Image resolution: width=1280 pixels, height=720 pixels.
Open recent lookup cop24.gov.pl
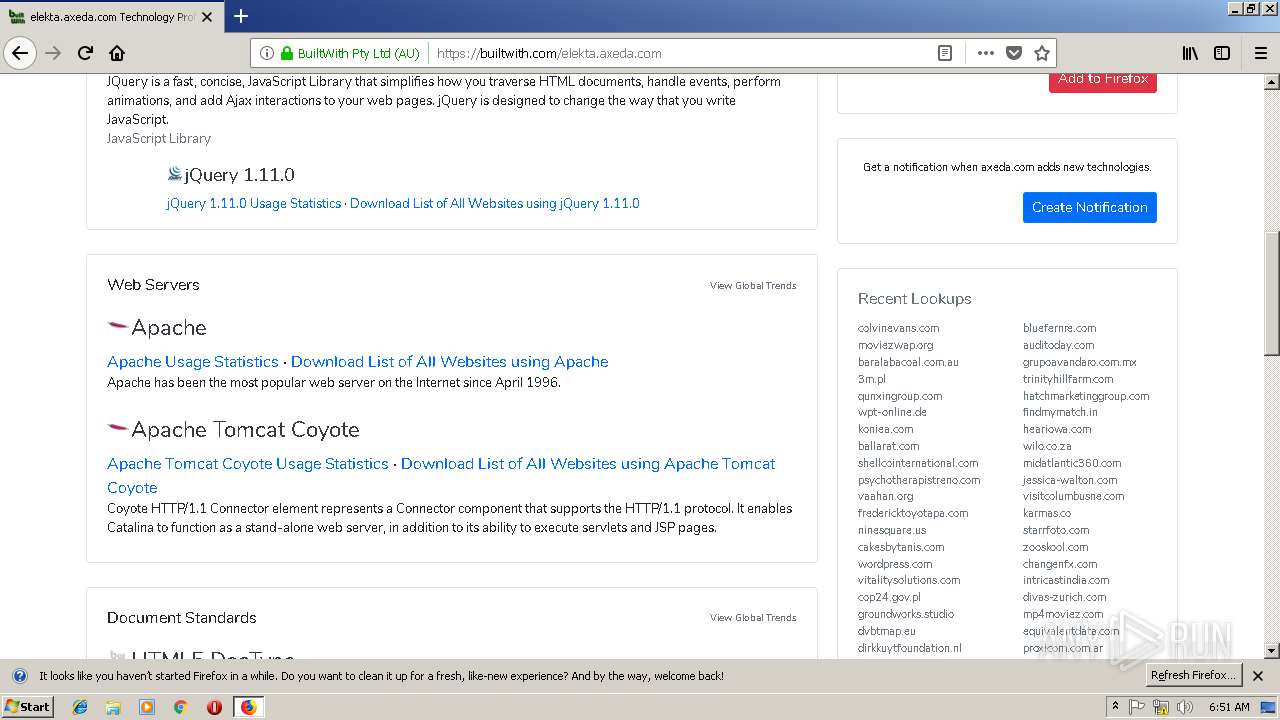[x=888, y=597]
